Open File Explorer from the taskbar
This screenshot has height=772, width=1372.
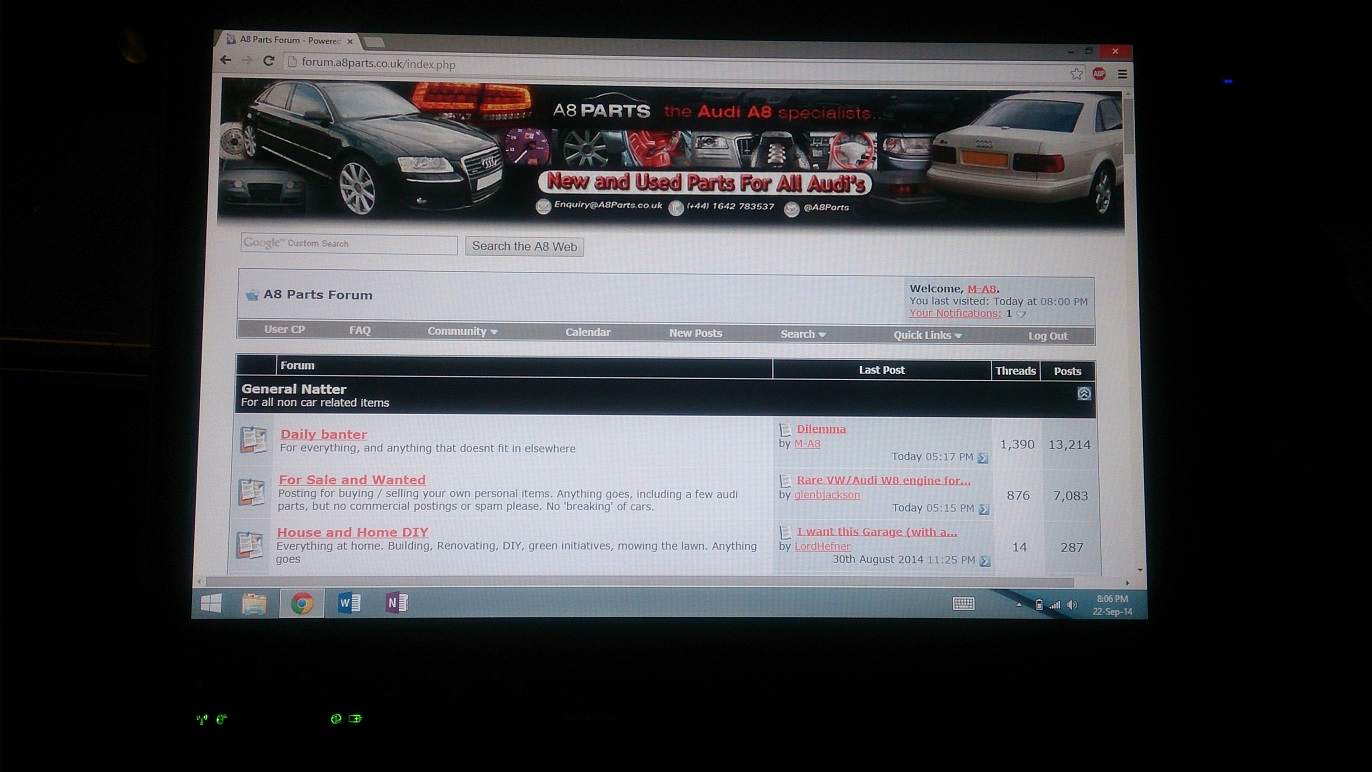[x=254, y=604]
